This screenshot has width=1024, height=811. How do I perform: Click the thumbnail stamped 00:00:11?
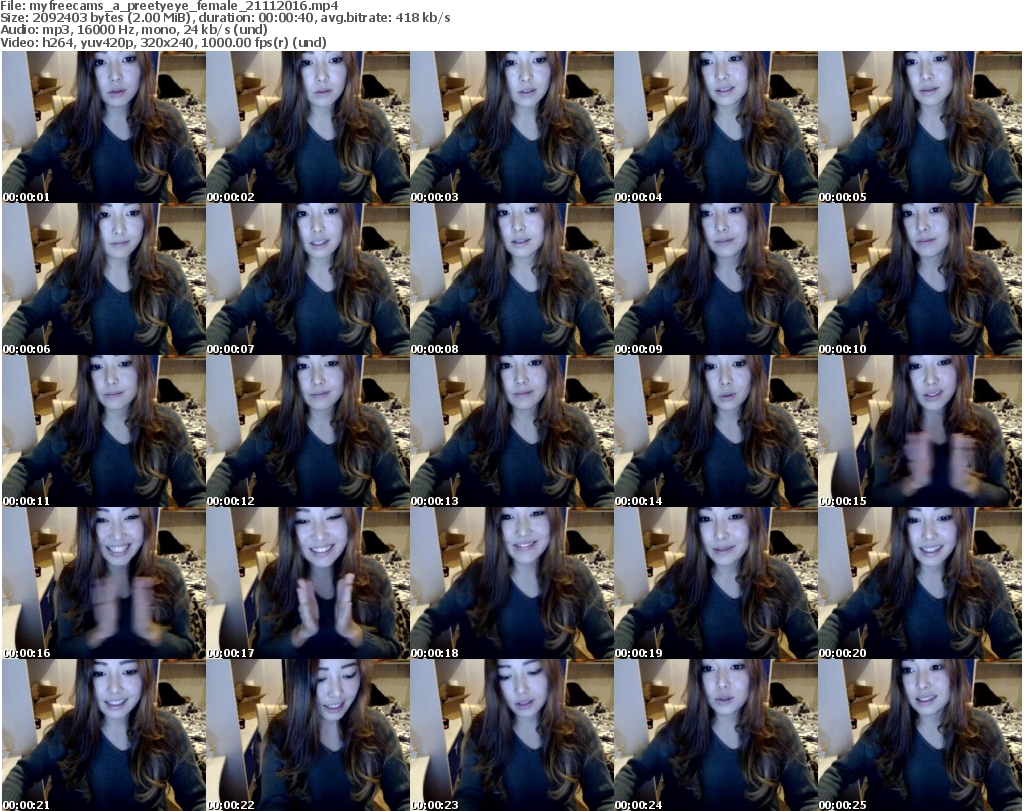tap(104, 432)
